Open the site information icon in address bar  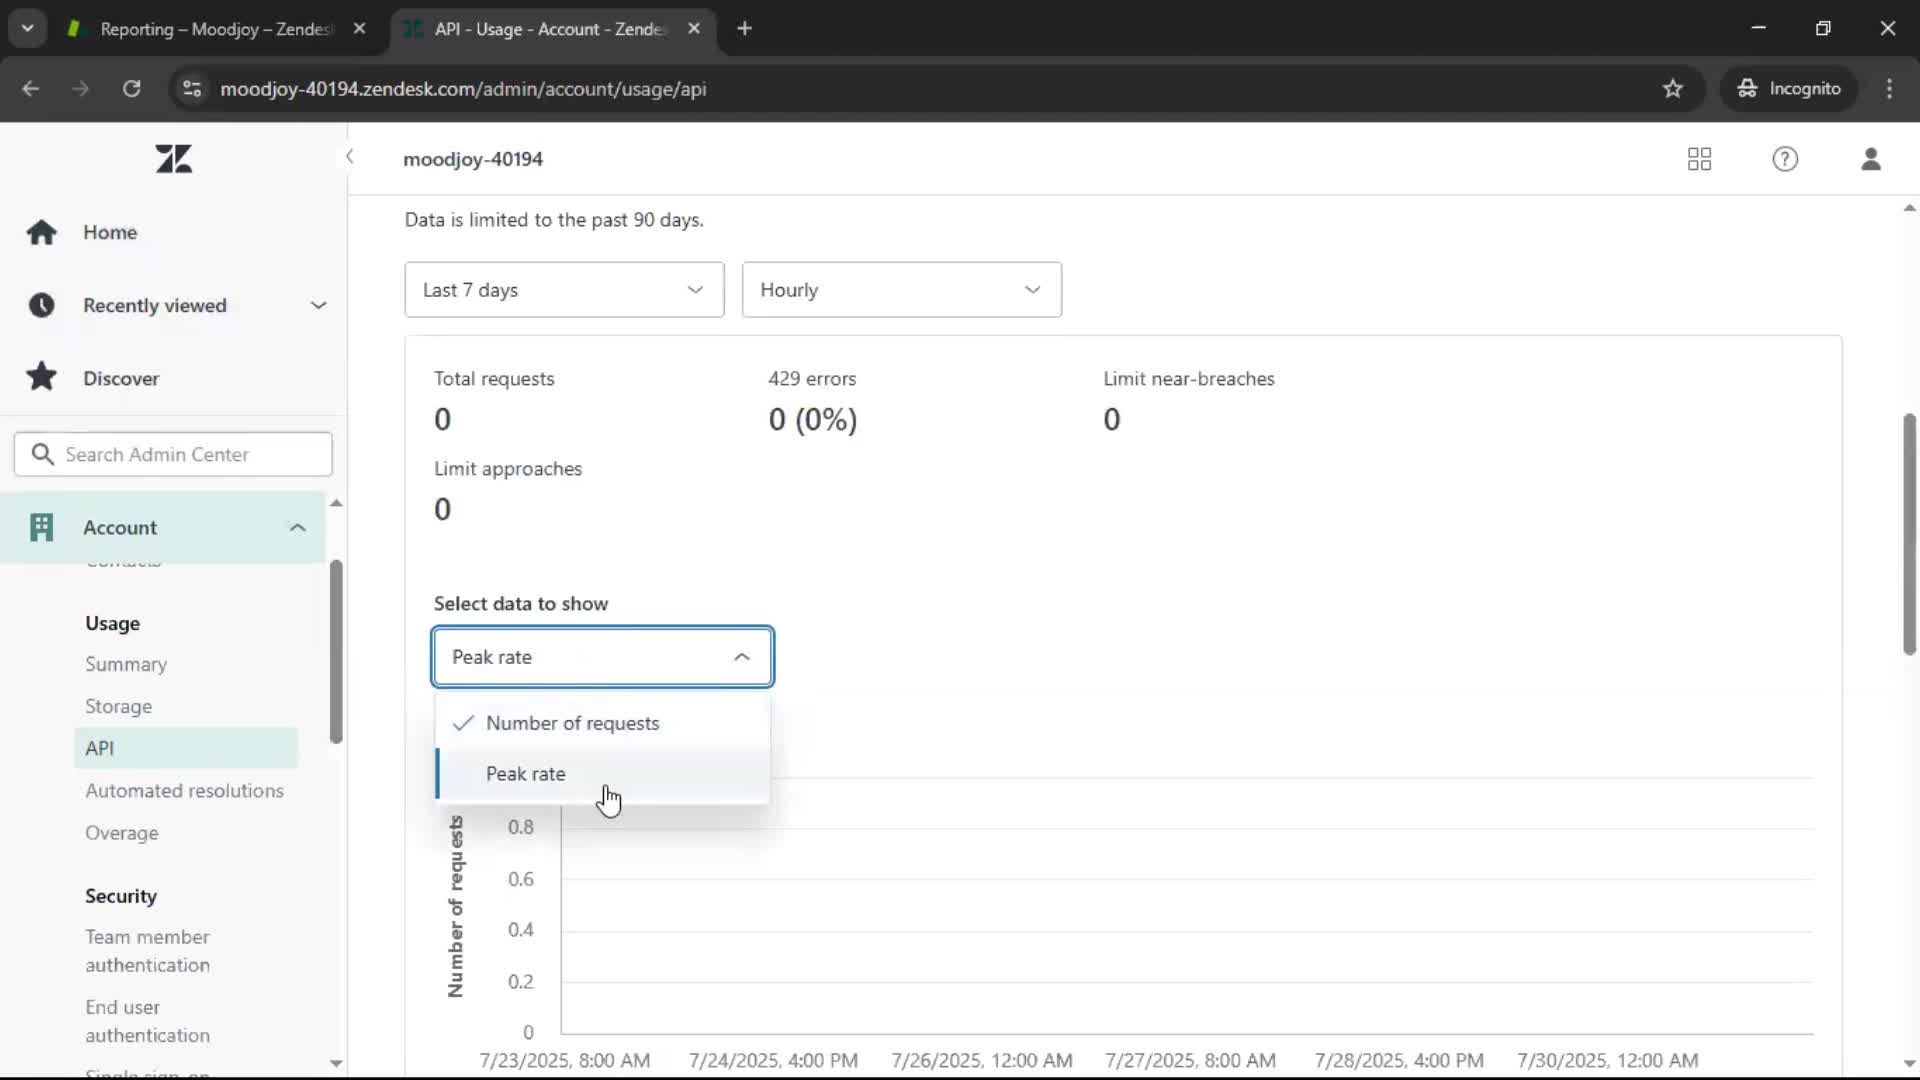click(192, 89)
